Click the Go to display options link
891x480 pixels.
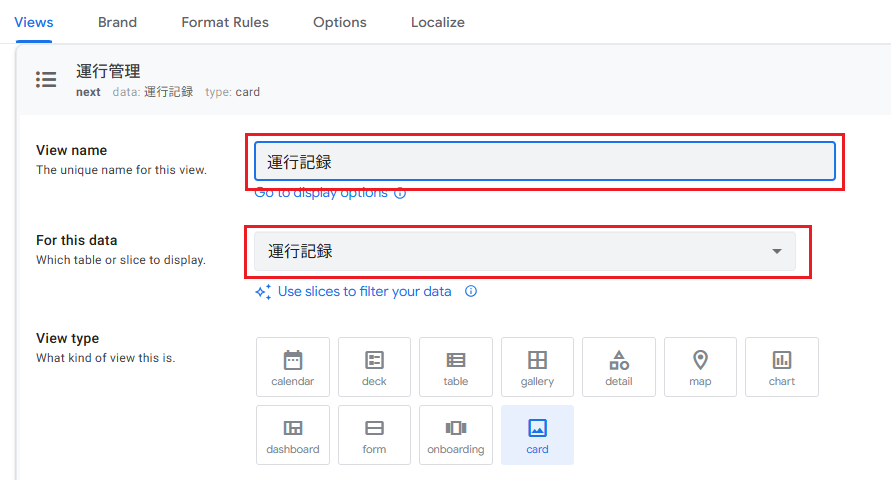[321, 193]
